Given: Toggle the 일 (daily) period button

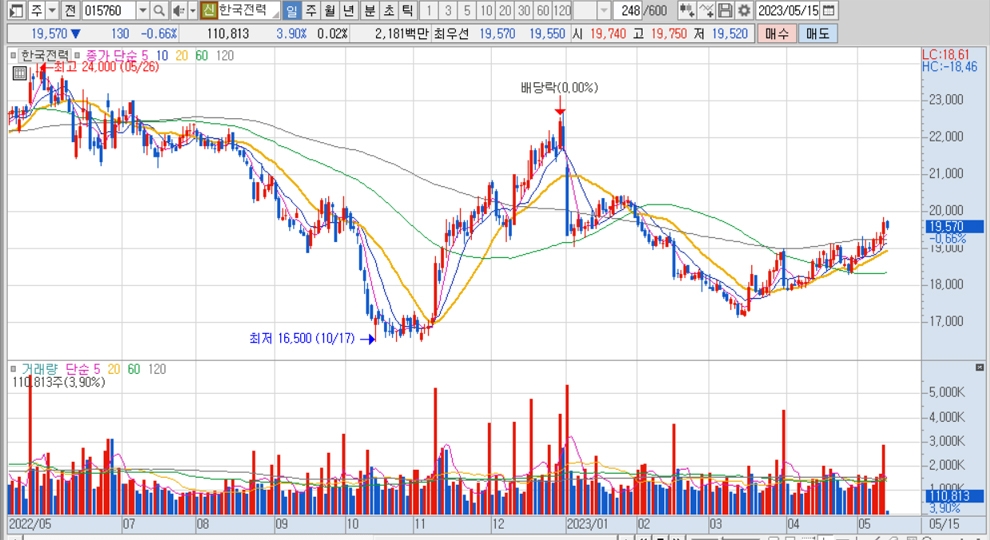Looking at the screenshot, I should 291,10.
